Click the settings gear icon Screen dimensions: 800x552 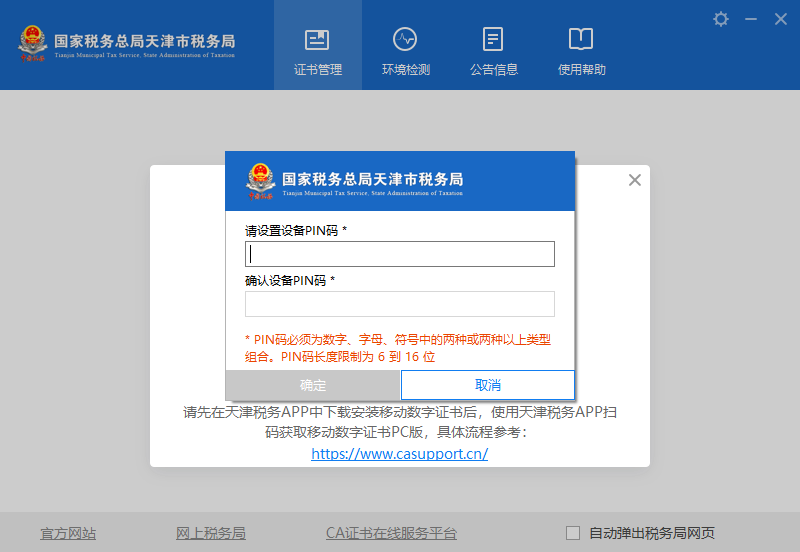coord(720,19)
